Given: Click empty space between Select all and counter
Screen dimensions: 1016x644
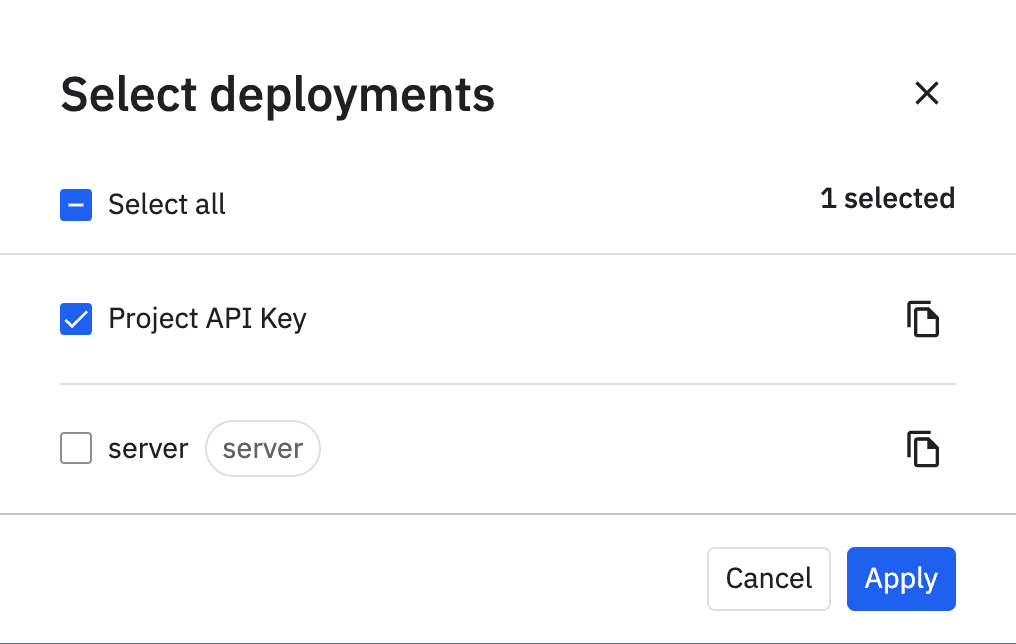Looking at the screenshot, I should 520,205.
